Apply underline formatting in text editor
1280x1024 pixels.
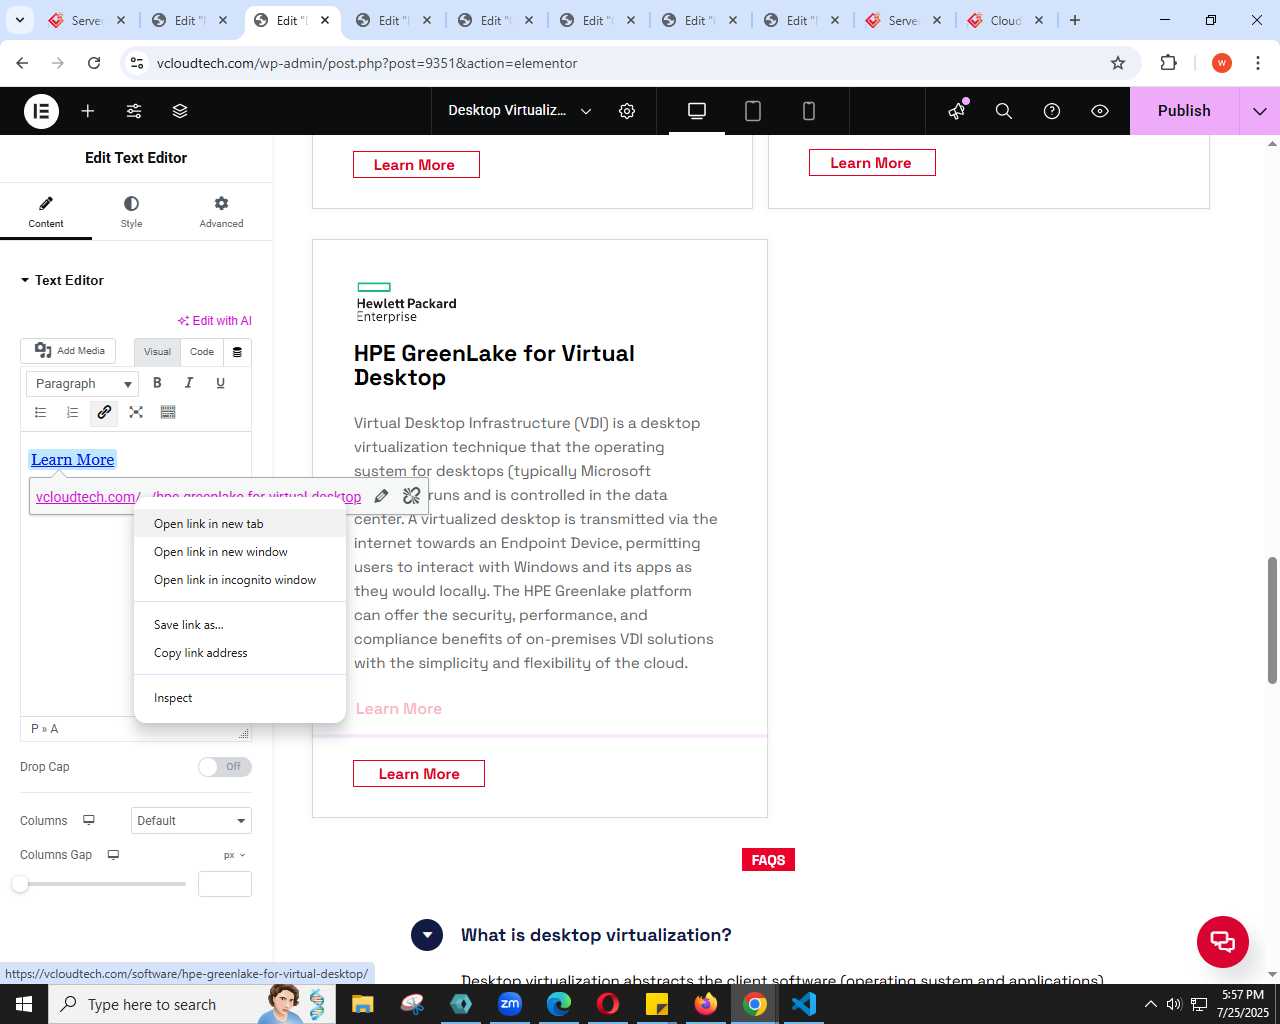[221, 383]
